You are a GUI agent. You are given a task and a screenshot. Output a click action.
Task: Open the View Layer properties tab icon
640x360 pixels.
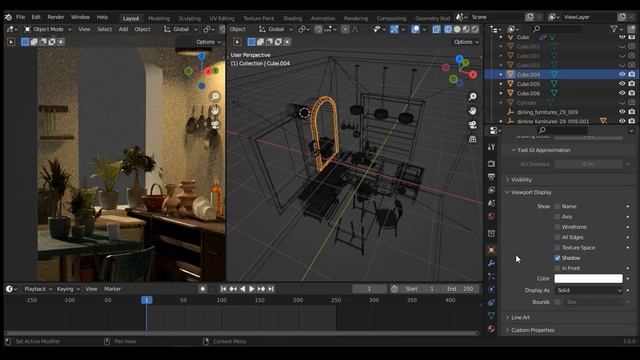tap(491, 190)
